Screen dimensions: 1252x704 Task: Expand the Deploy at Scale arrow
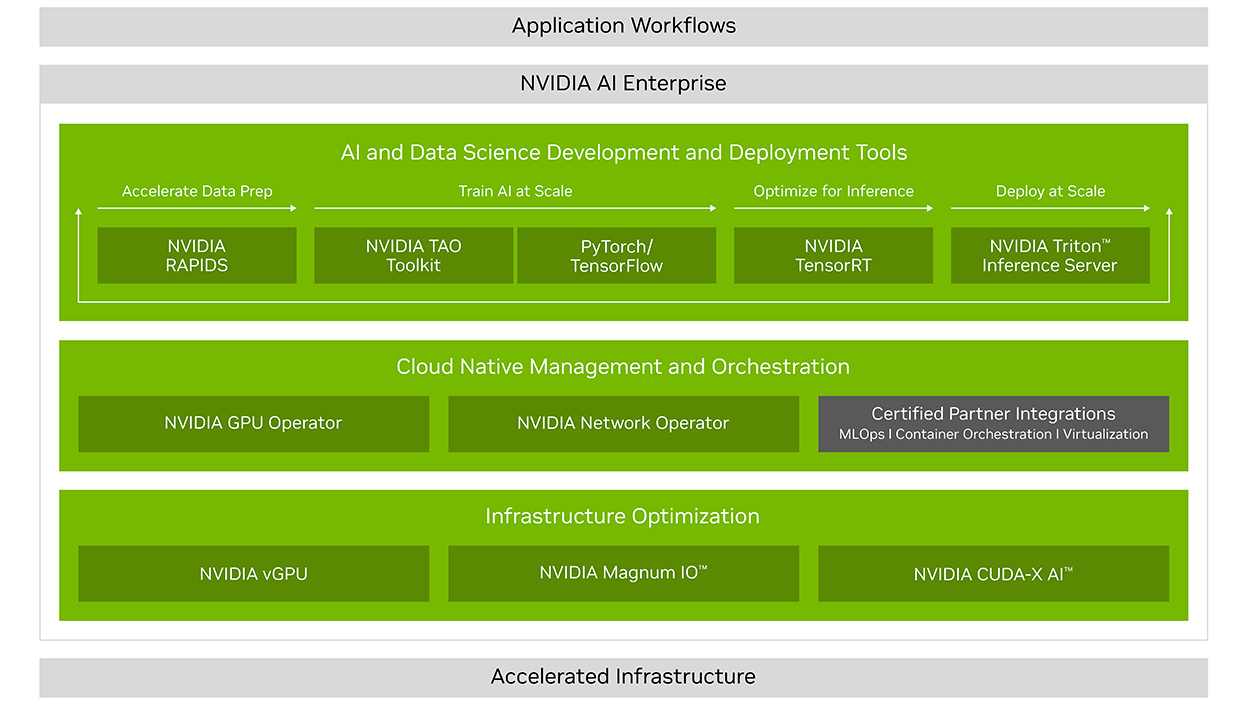(x=1050, y=191)
